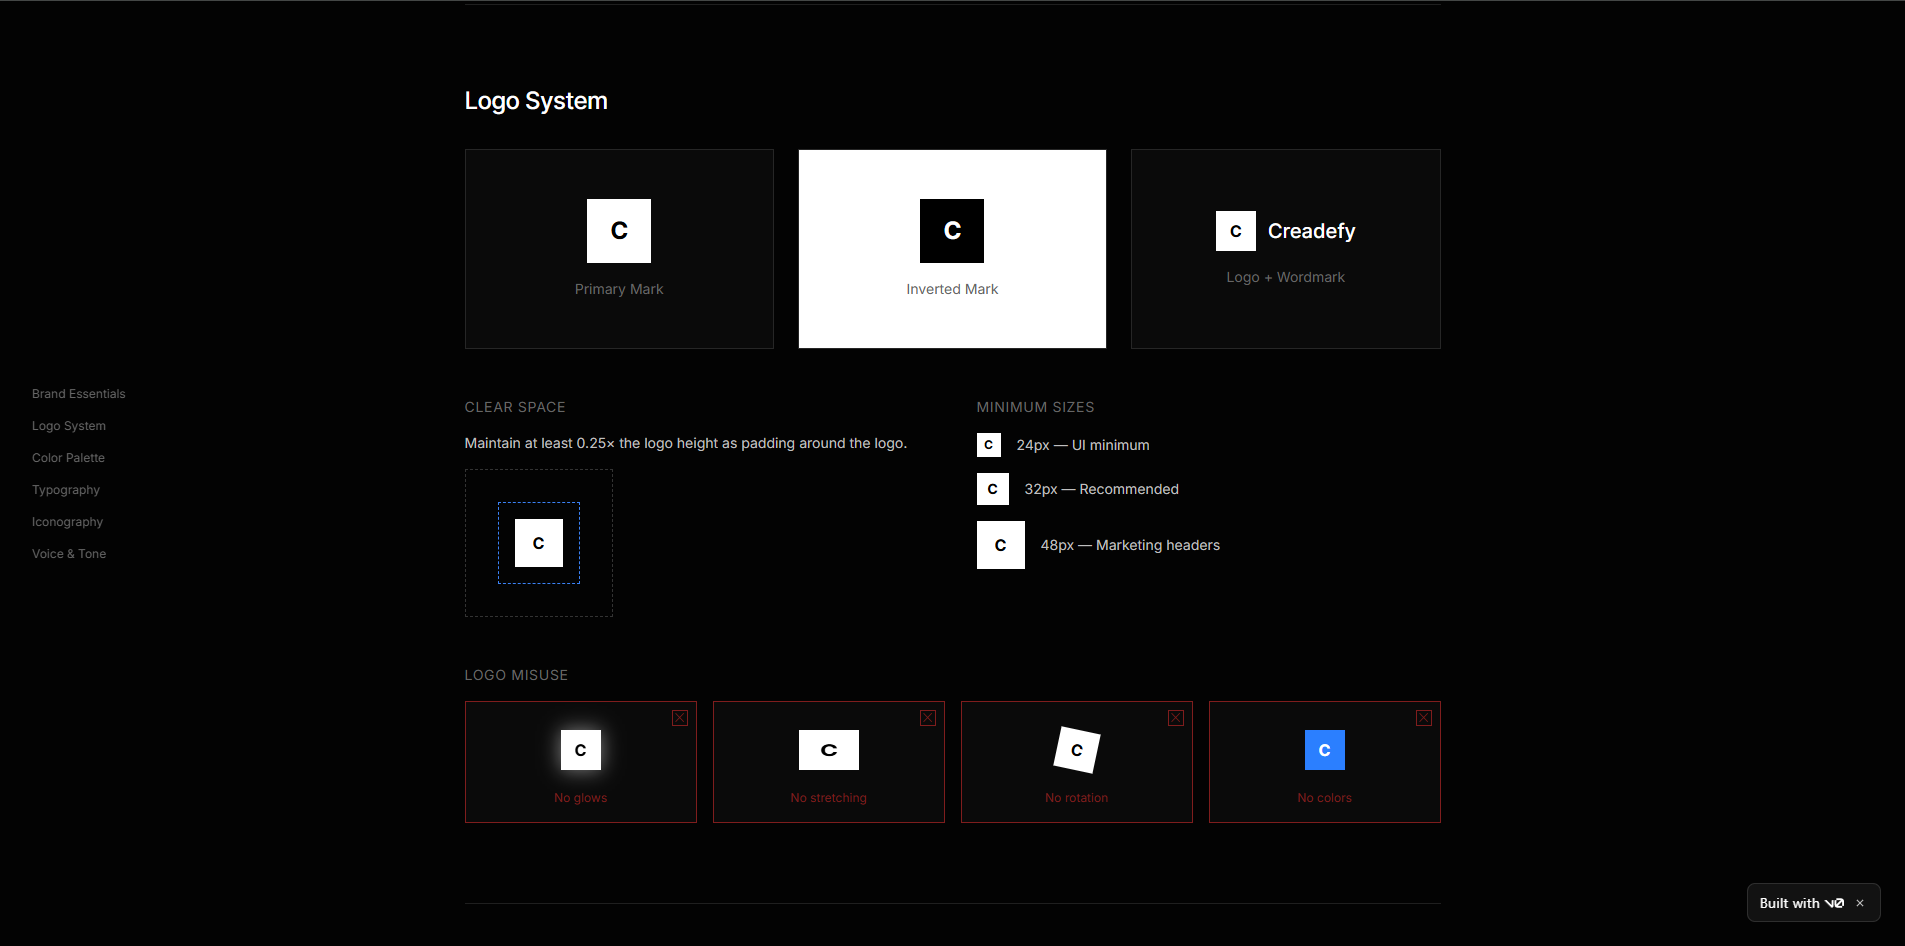Navigate to Typography section

66,490
